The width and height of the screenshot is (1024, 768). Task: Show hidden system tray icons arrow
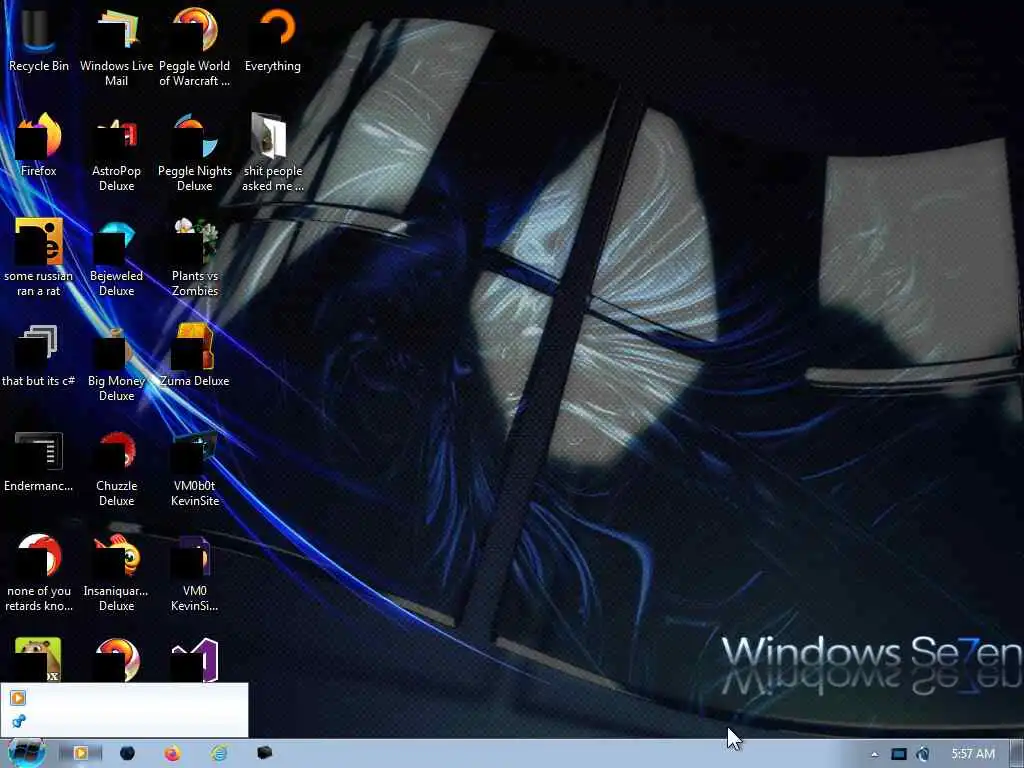tap(874, 754)
